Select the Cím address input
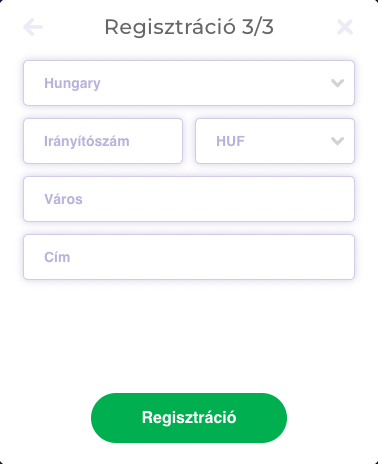Viewport: 378px width, 464px height. point(189,257)
